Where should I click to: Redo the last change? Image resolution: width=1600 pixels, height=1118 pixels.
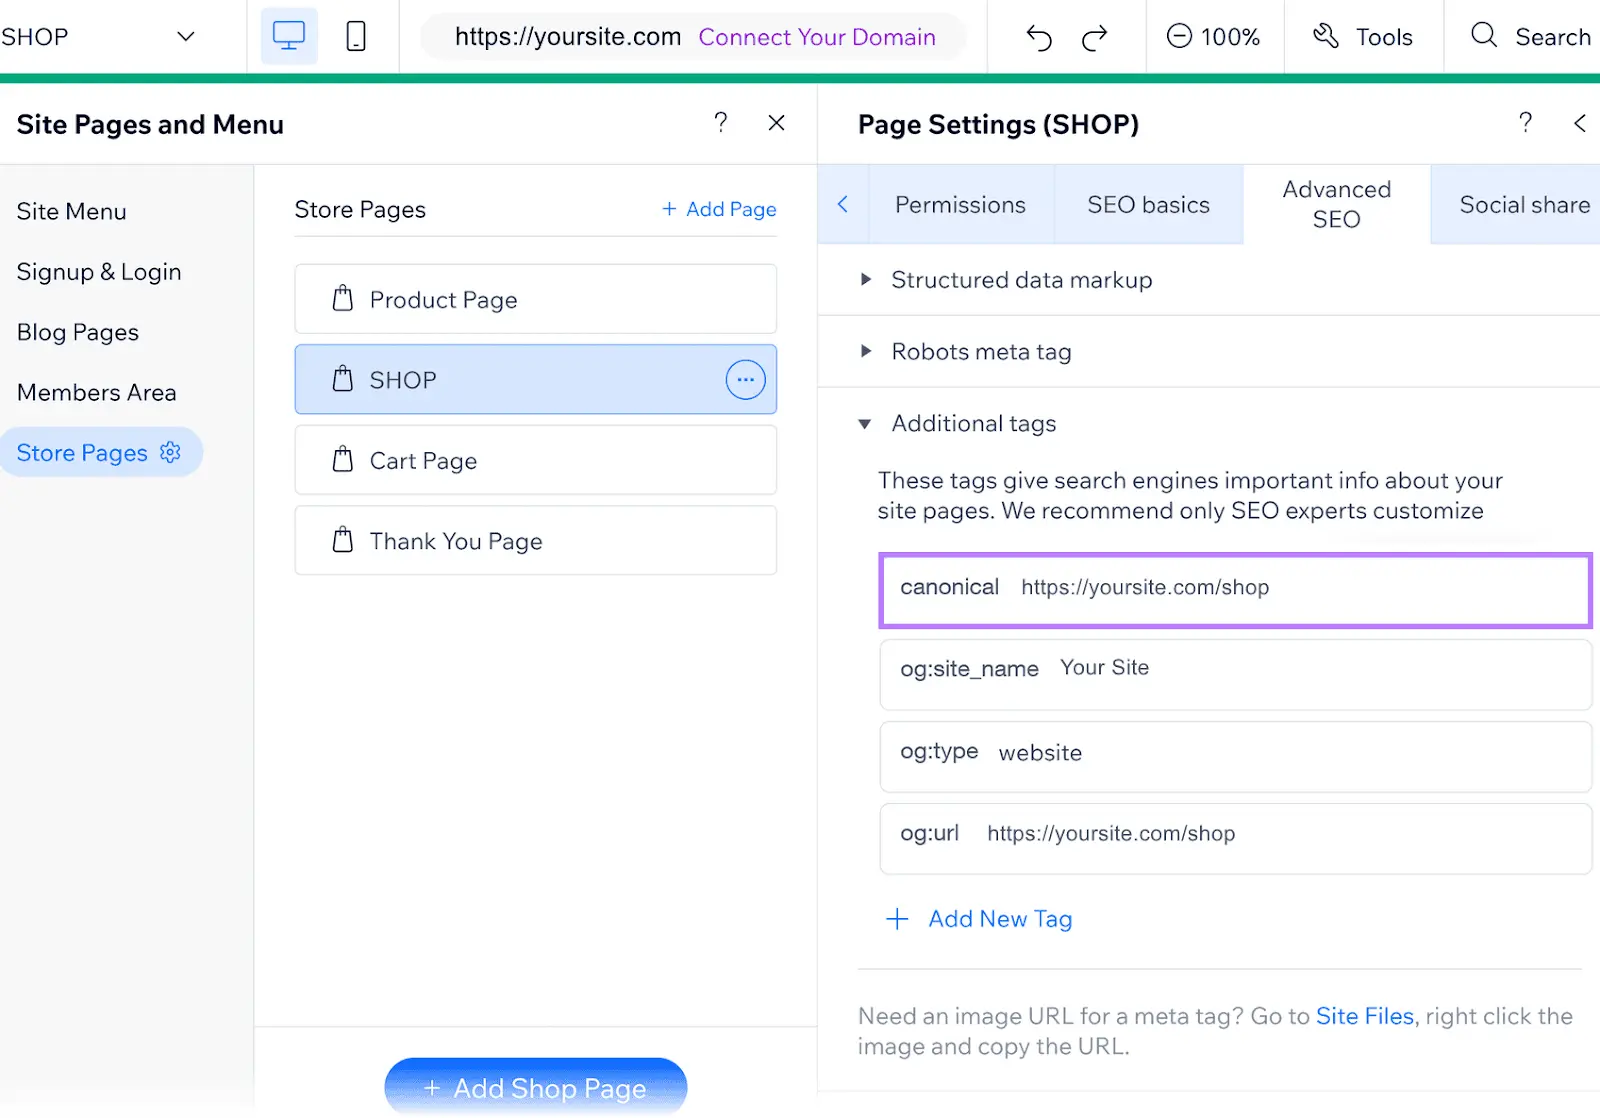[x=1095, y=36]
